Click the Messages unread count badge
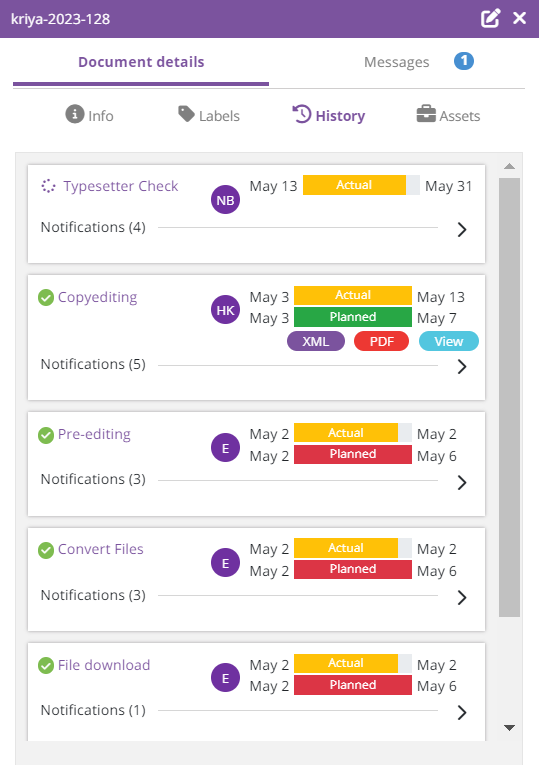This screenshot has width=539, height=765. (464, 61)
